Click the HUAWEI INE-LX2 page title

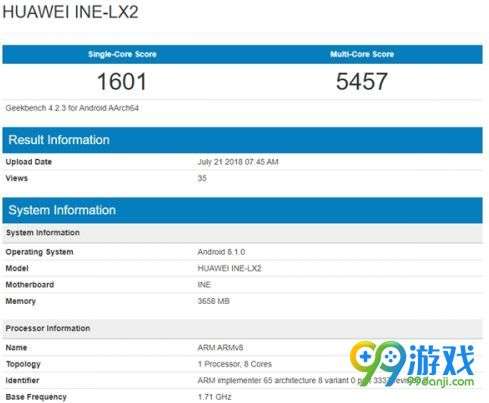click(70, 12)
